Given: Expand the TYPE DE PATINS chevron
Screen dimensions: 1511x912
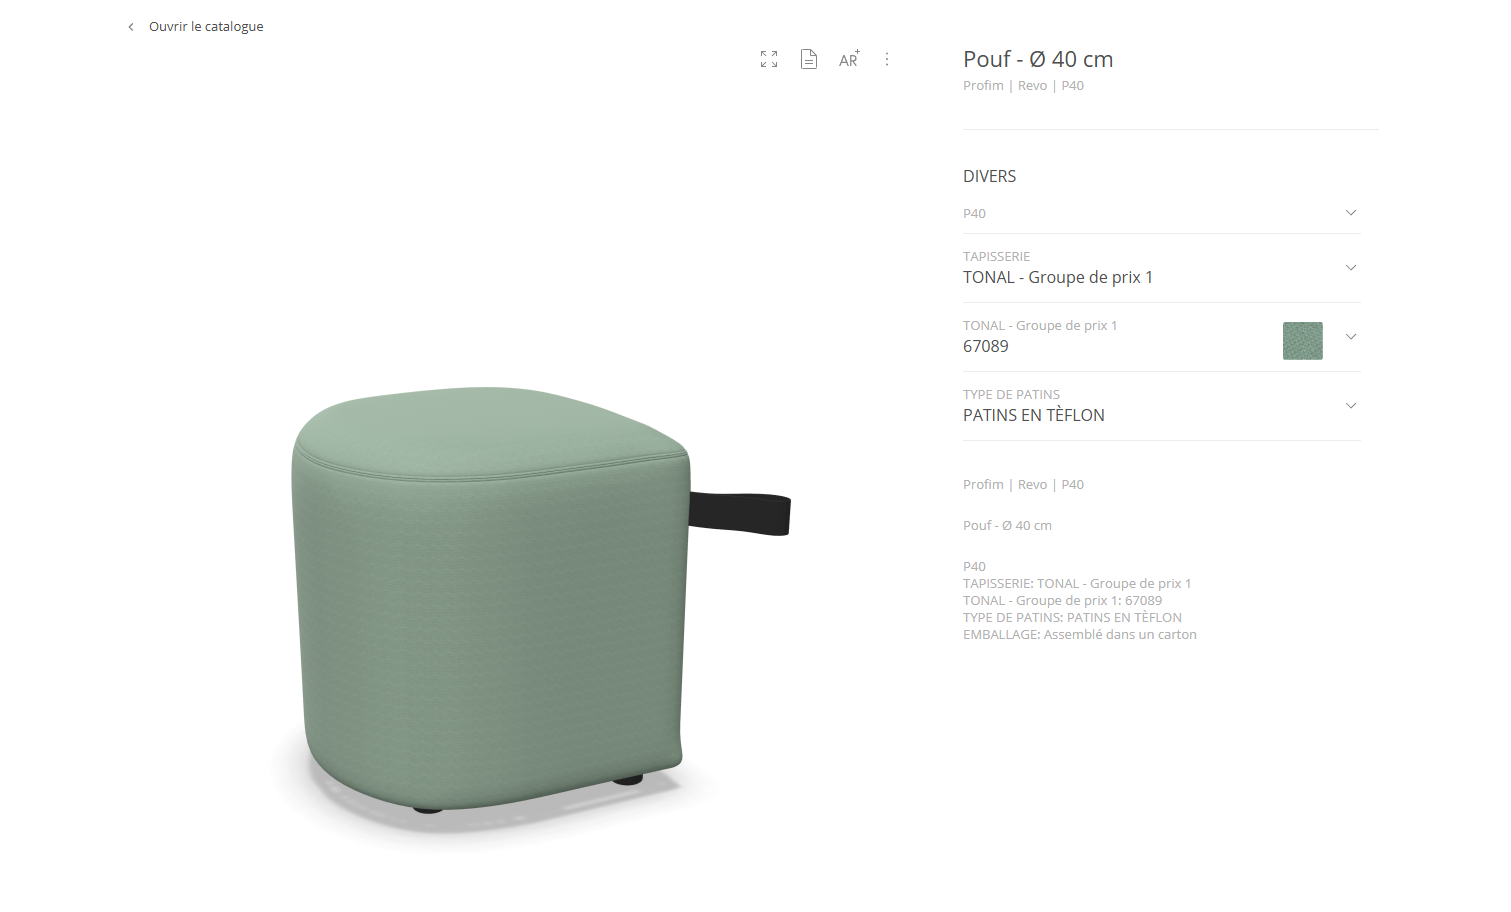Looking at the screenshot, I should pyautogui.click(x=1351, y=406).
